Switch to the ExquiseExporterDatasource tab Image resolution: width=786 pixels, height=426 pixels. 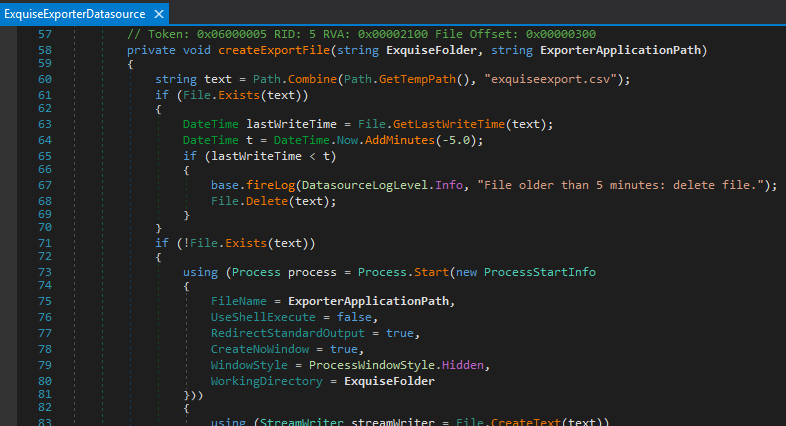click(75, 14)
